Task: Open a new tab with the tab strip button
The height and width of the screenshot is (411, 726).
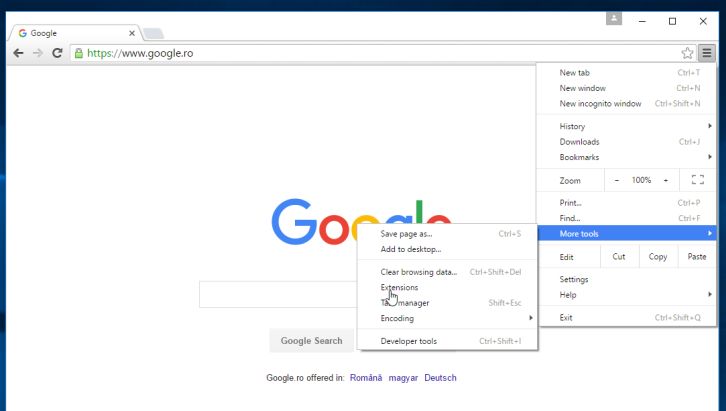Action: (153, 33)
